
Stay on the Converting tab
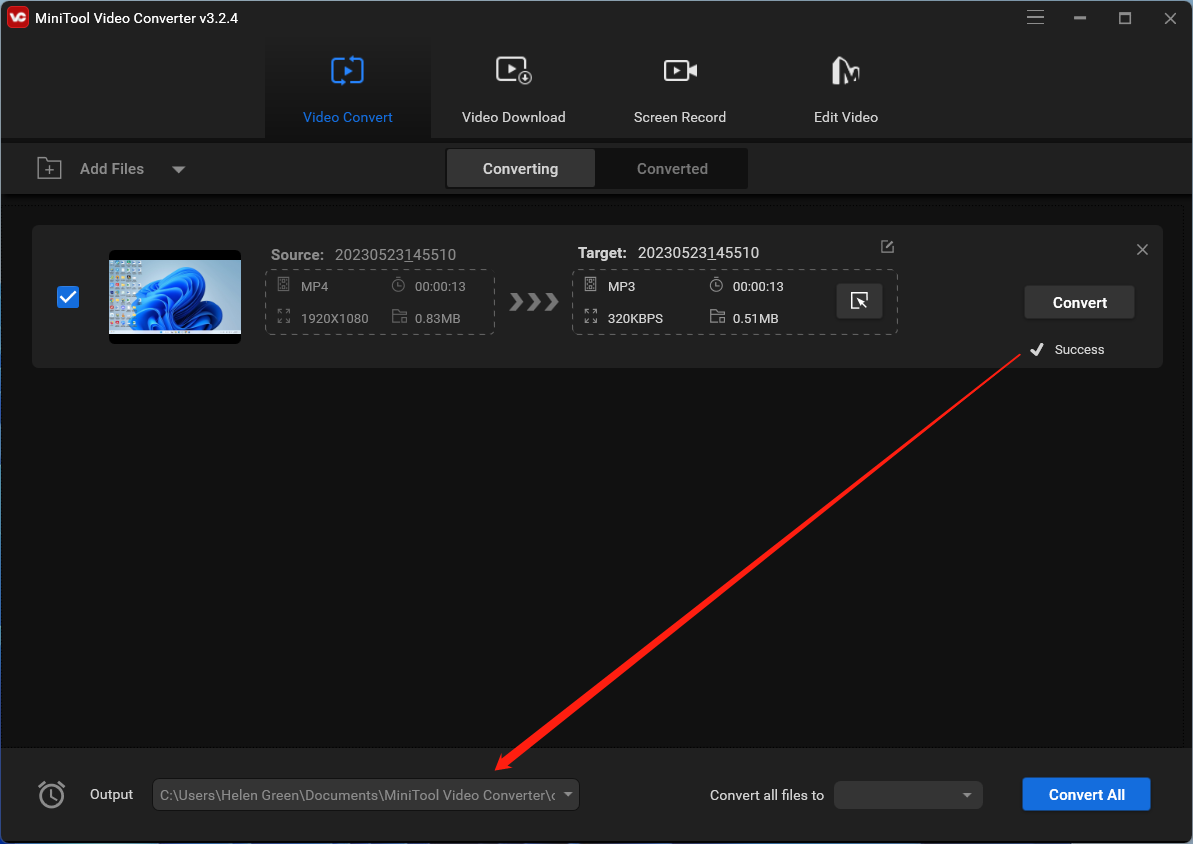point(520,168)
